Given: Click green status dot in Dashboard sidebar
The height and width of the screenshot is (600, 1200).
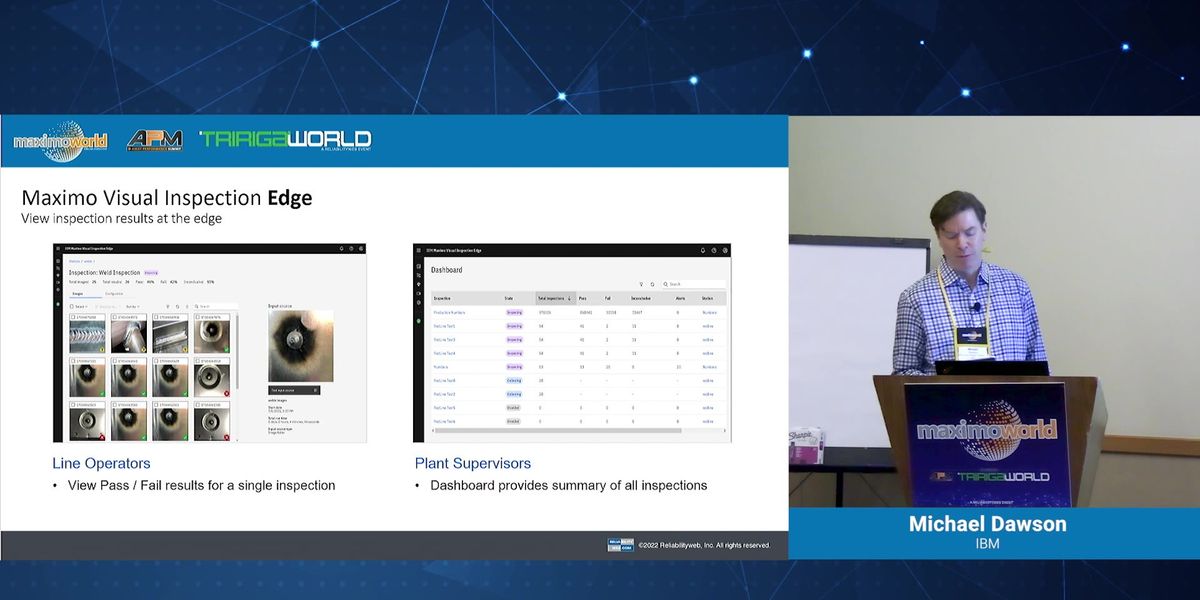Looking at the screenshot, I should (419, 320).
